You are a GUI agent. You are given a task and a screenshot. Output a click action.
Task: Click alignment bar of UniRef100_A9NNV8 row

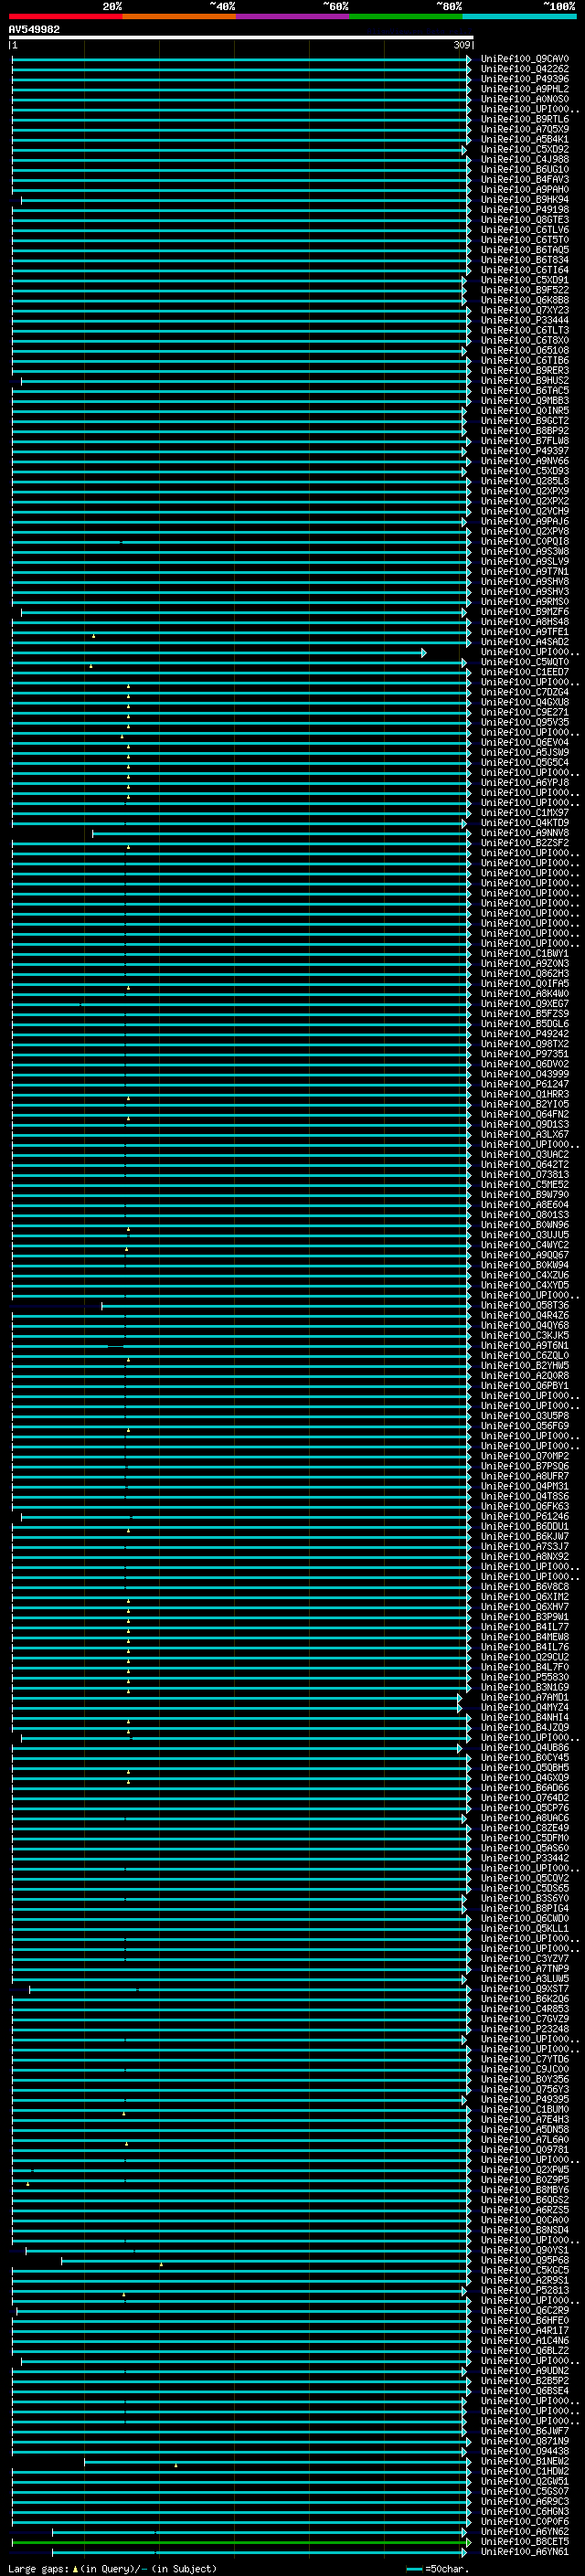281,833
